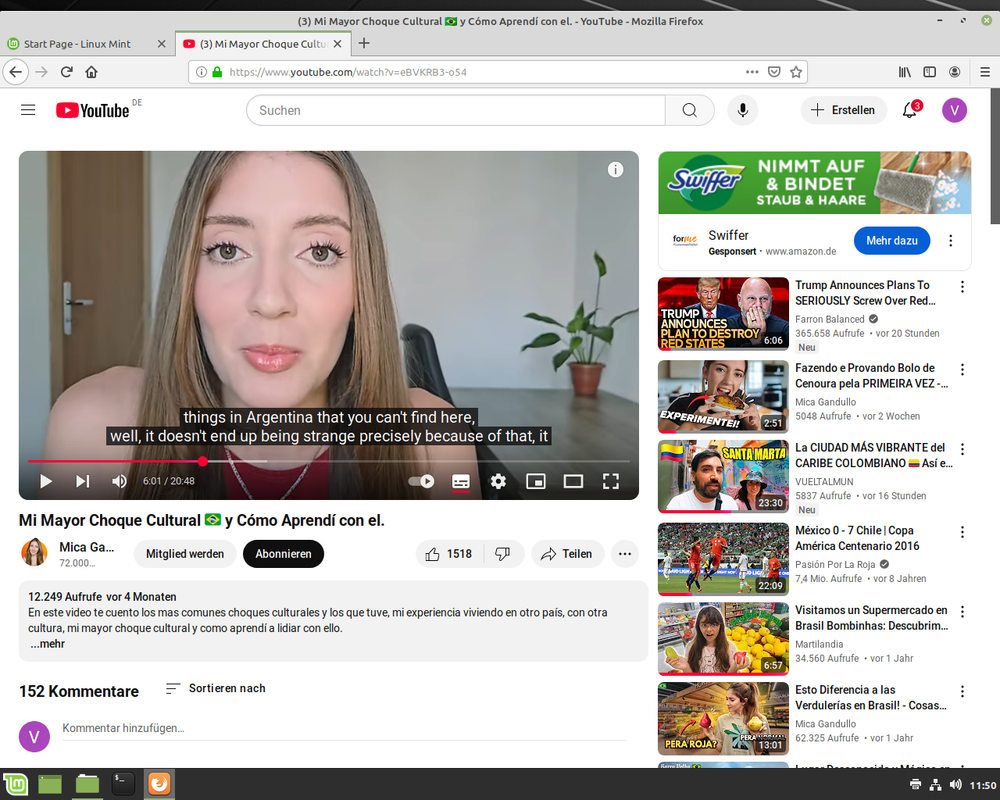Expand description with ...mehr
The image size is (1000, 800).
[48, 644]
